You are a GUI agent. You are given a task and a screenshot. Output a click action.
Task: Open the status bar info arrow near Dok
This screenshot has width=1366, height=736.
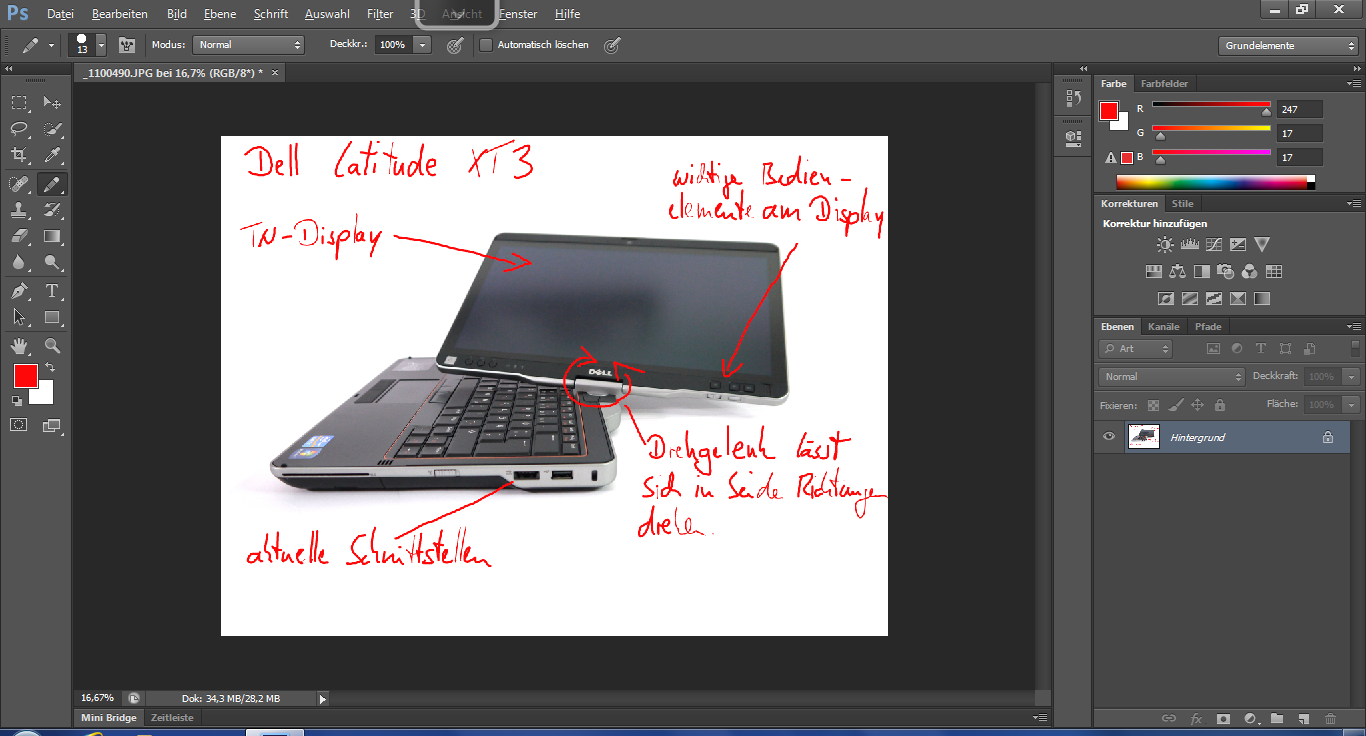322,699
